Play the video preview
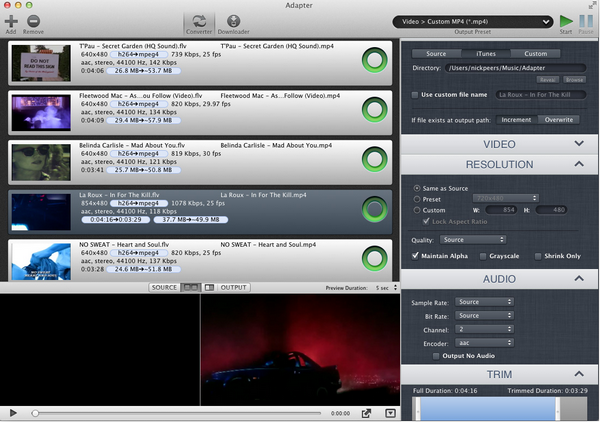Screen dimensions: 600x422 pyautogui.click(x=13, y=412)
